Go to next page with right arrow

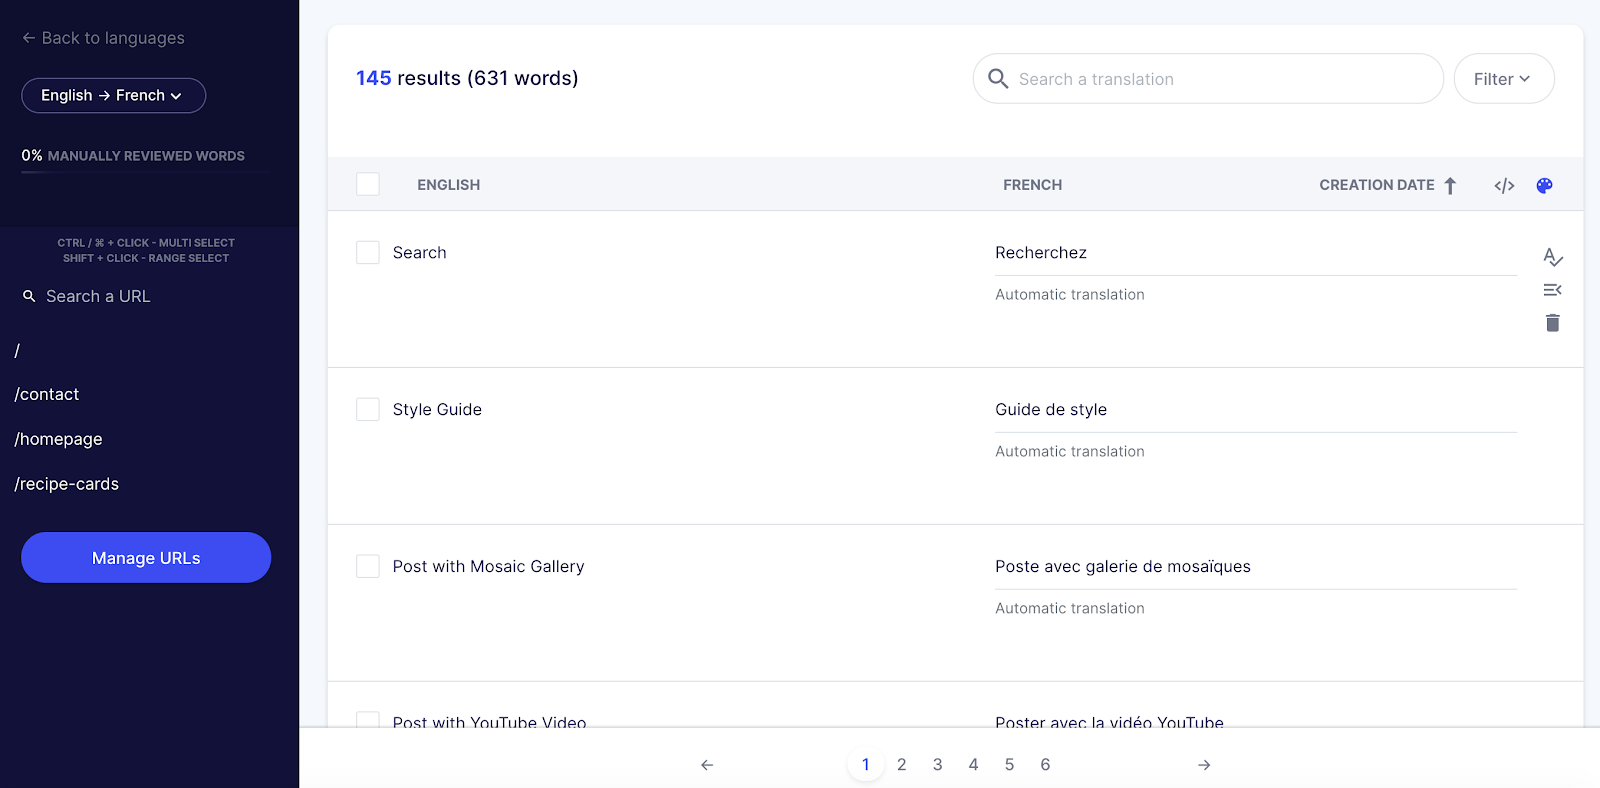tap(1204, 765)
